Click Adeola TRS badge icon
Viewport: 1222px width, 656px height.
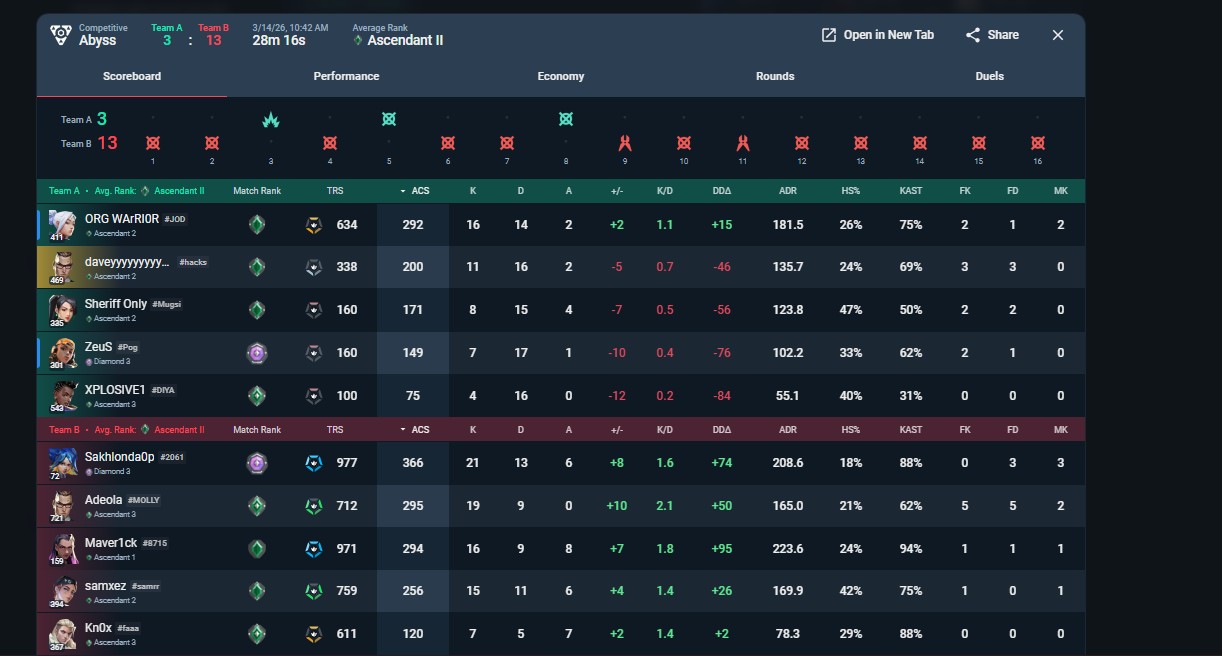314,506
